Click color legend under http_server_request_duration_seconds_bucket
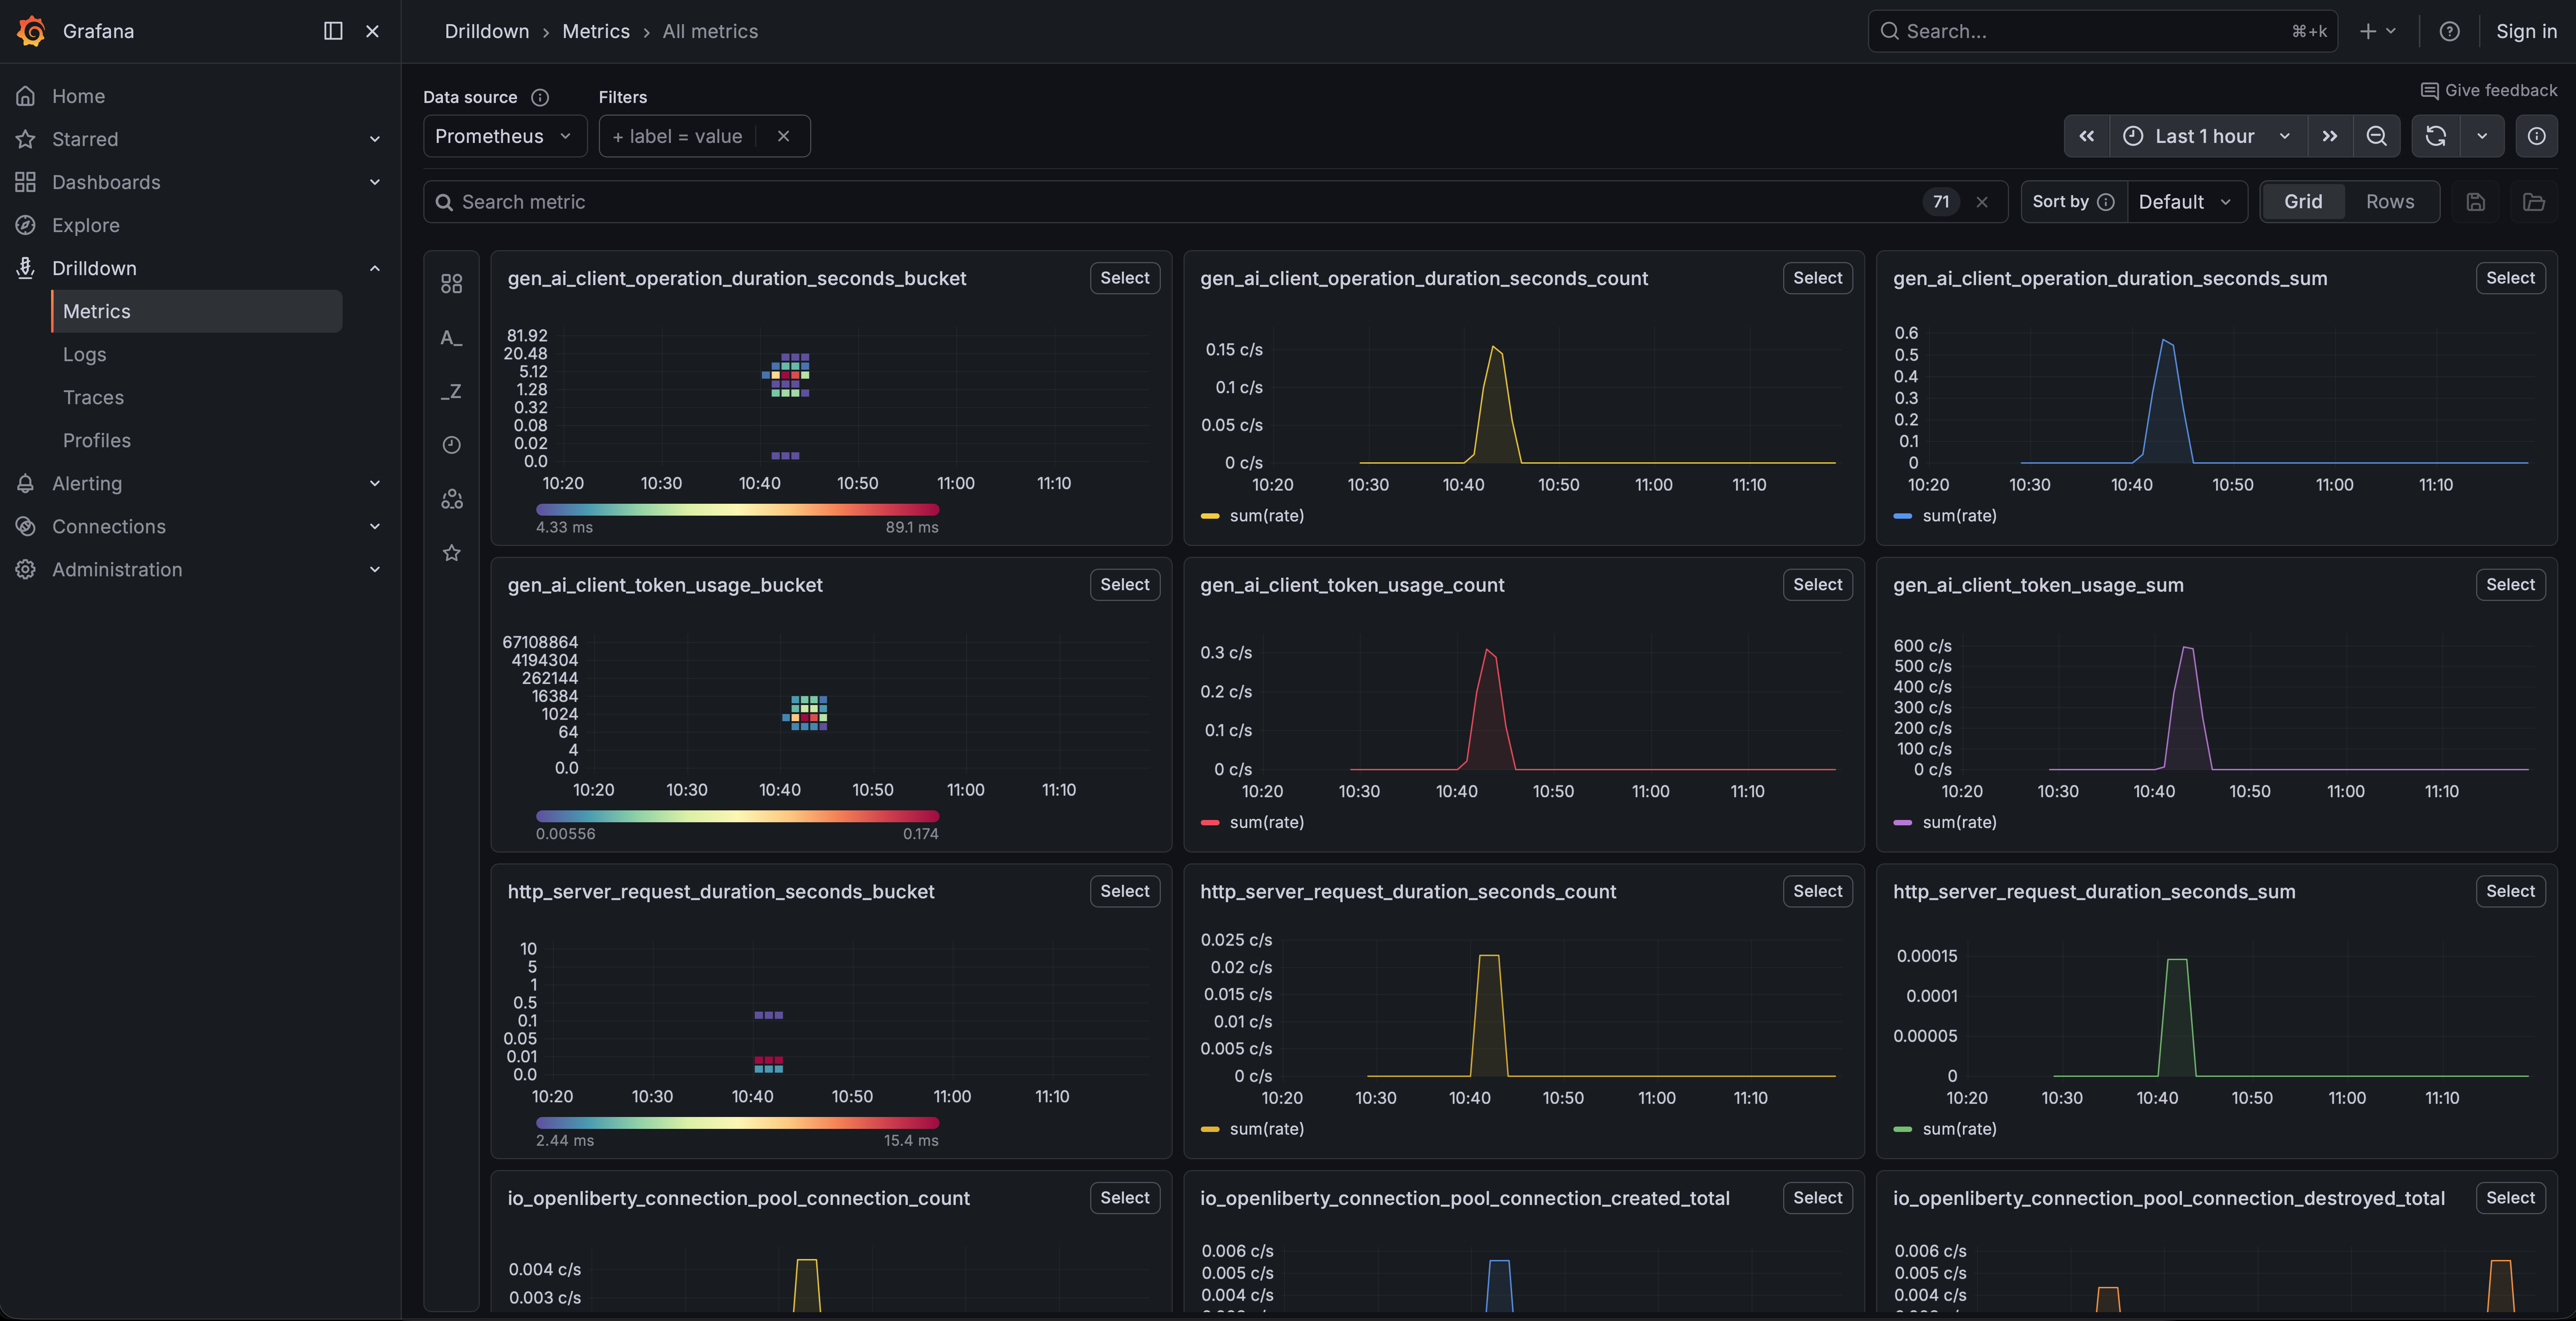Image resolution: width=2576 pixels, height=1321 pixels. tap(737, 1123)
